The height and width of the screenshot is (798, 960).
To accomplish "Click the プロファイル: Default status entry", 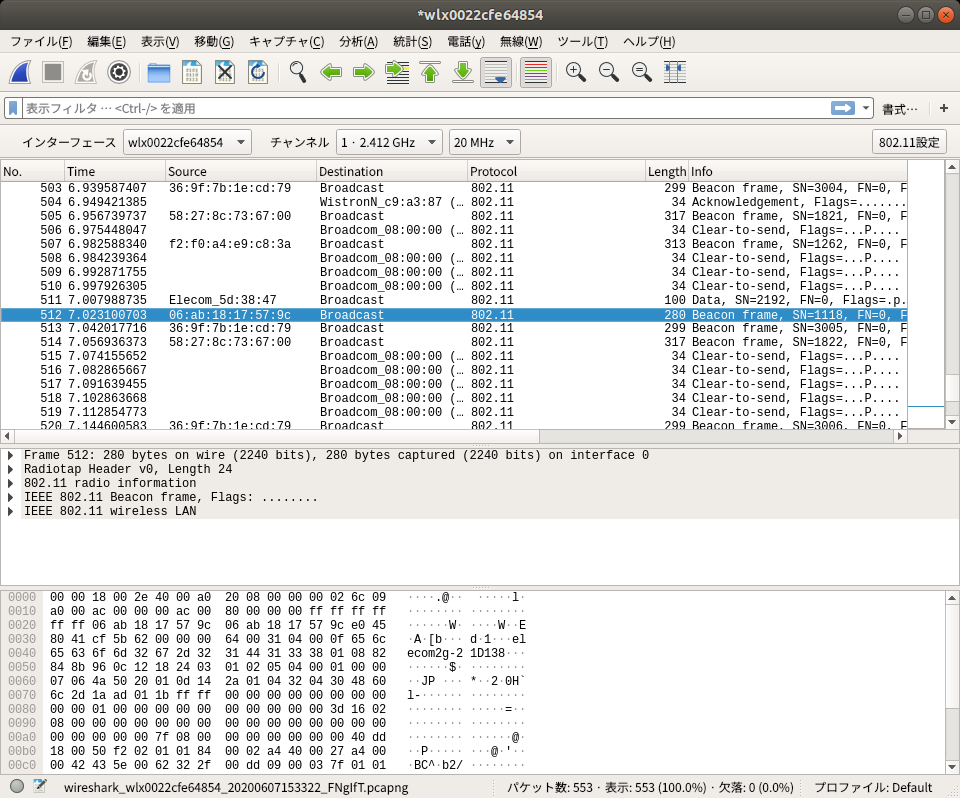I will coord(873,787).
